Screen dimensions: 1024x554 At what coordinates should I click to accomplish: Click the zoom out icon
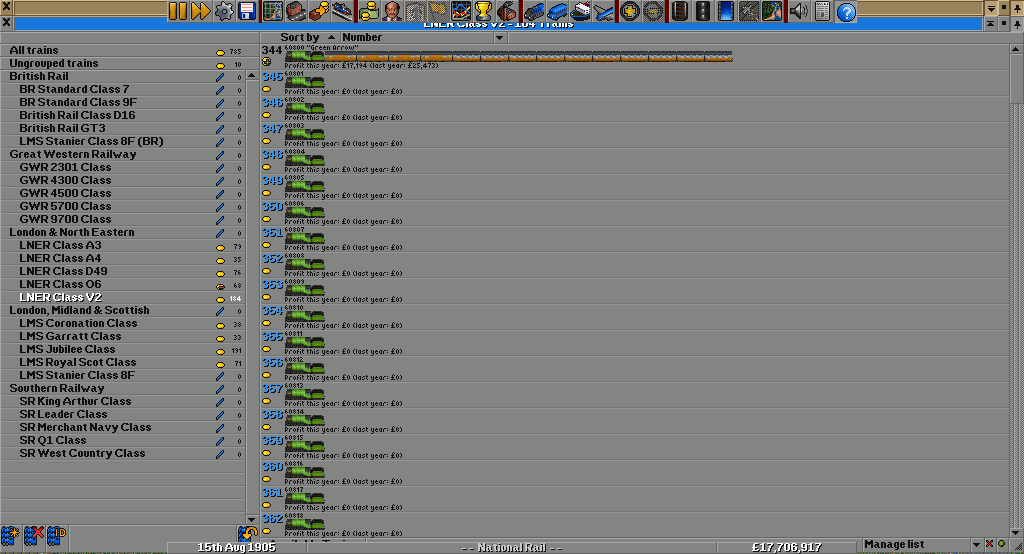pyautogui.click(x=652, y=11)
